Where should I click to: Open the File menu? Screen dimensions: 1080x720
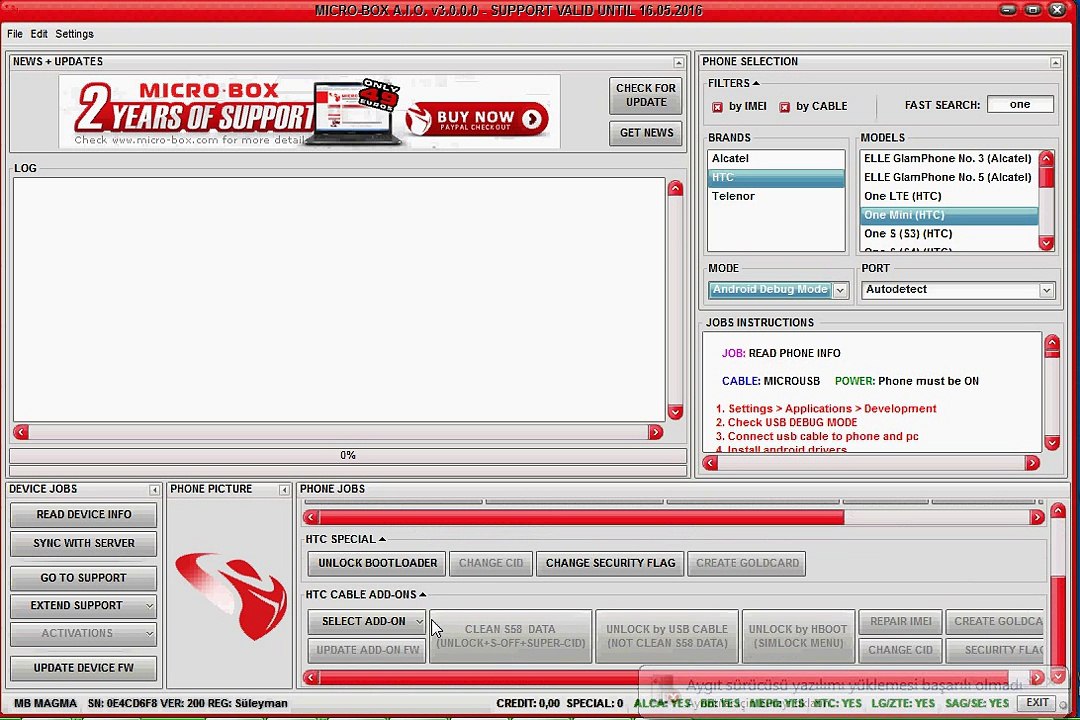pyautogui.click(x=14, y=34)
